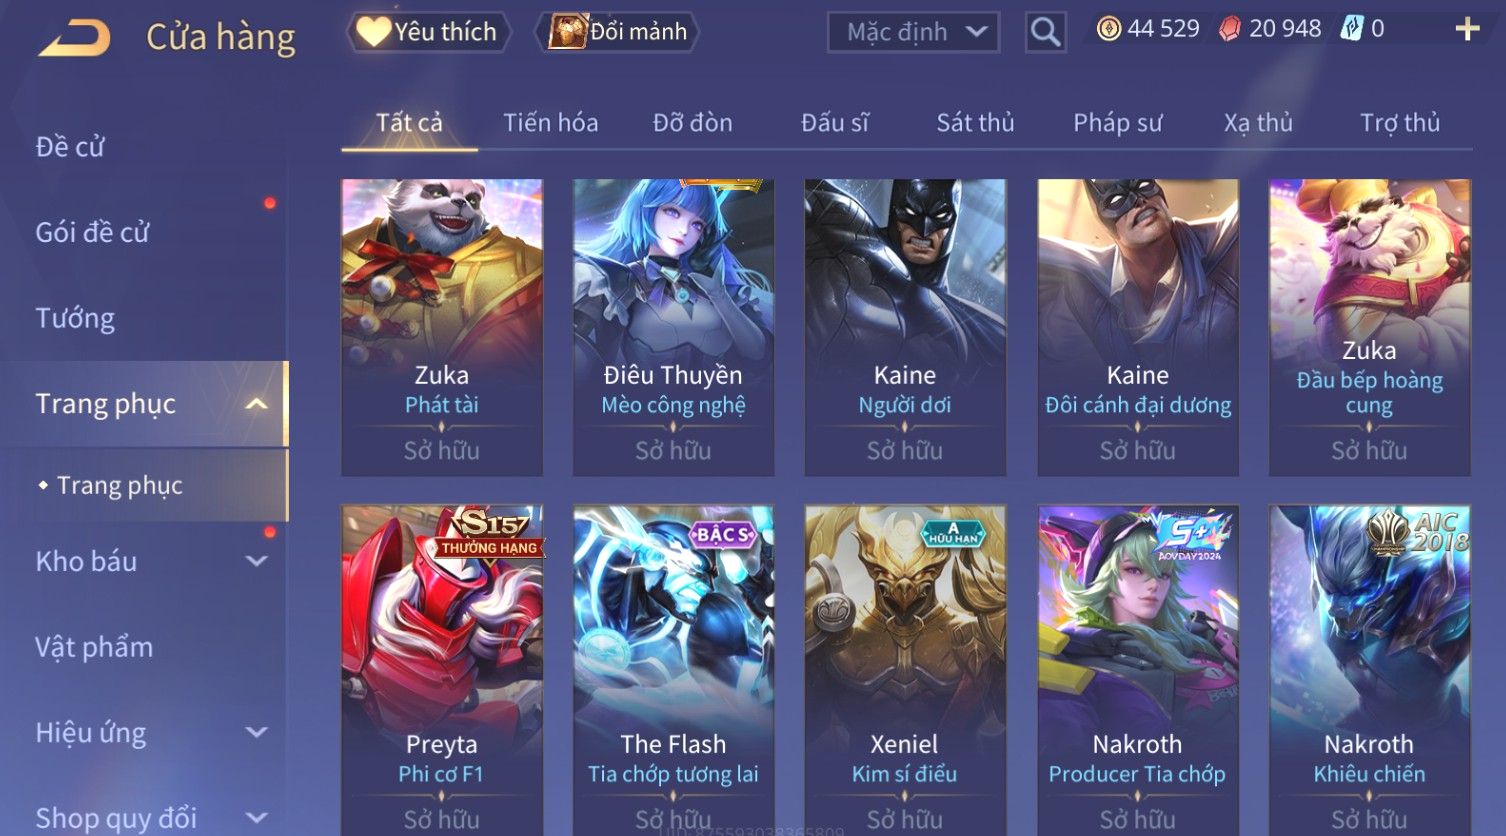Screen dimensions: 1506x836
Task: Tap the red ruby balance icon
Action: click(x=1230, y=29)
